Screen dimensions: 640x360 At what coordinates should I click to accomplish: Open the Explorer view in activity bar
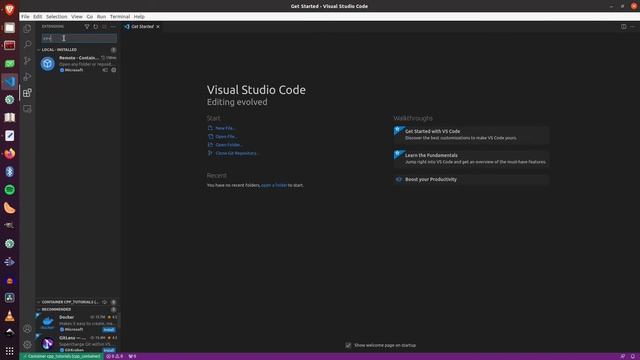click(27, 29)
